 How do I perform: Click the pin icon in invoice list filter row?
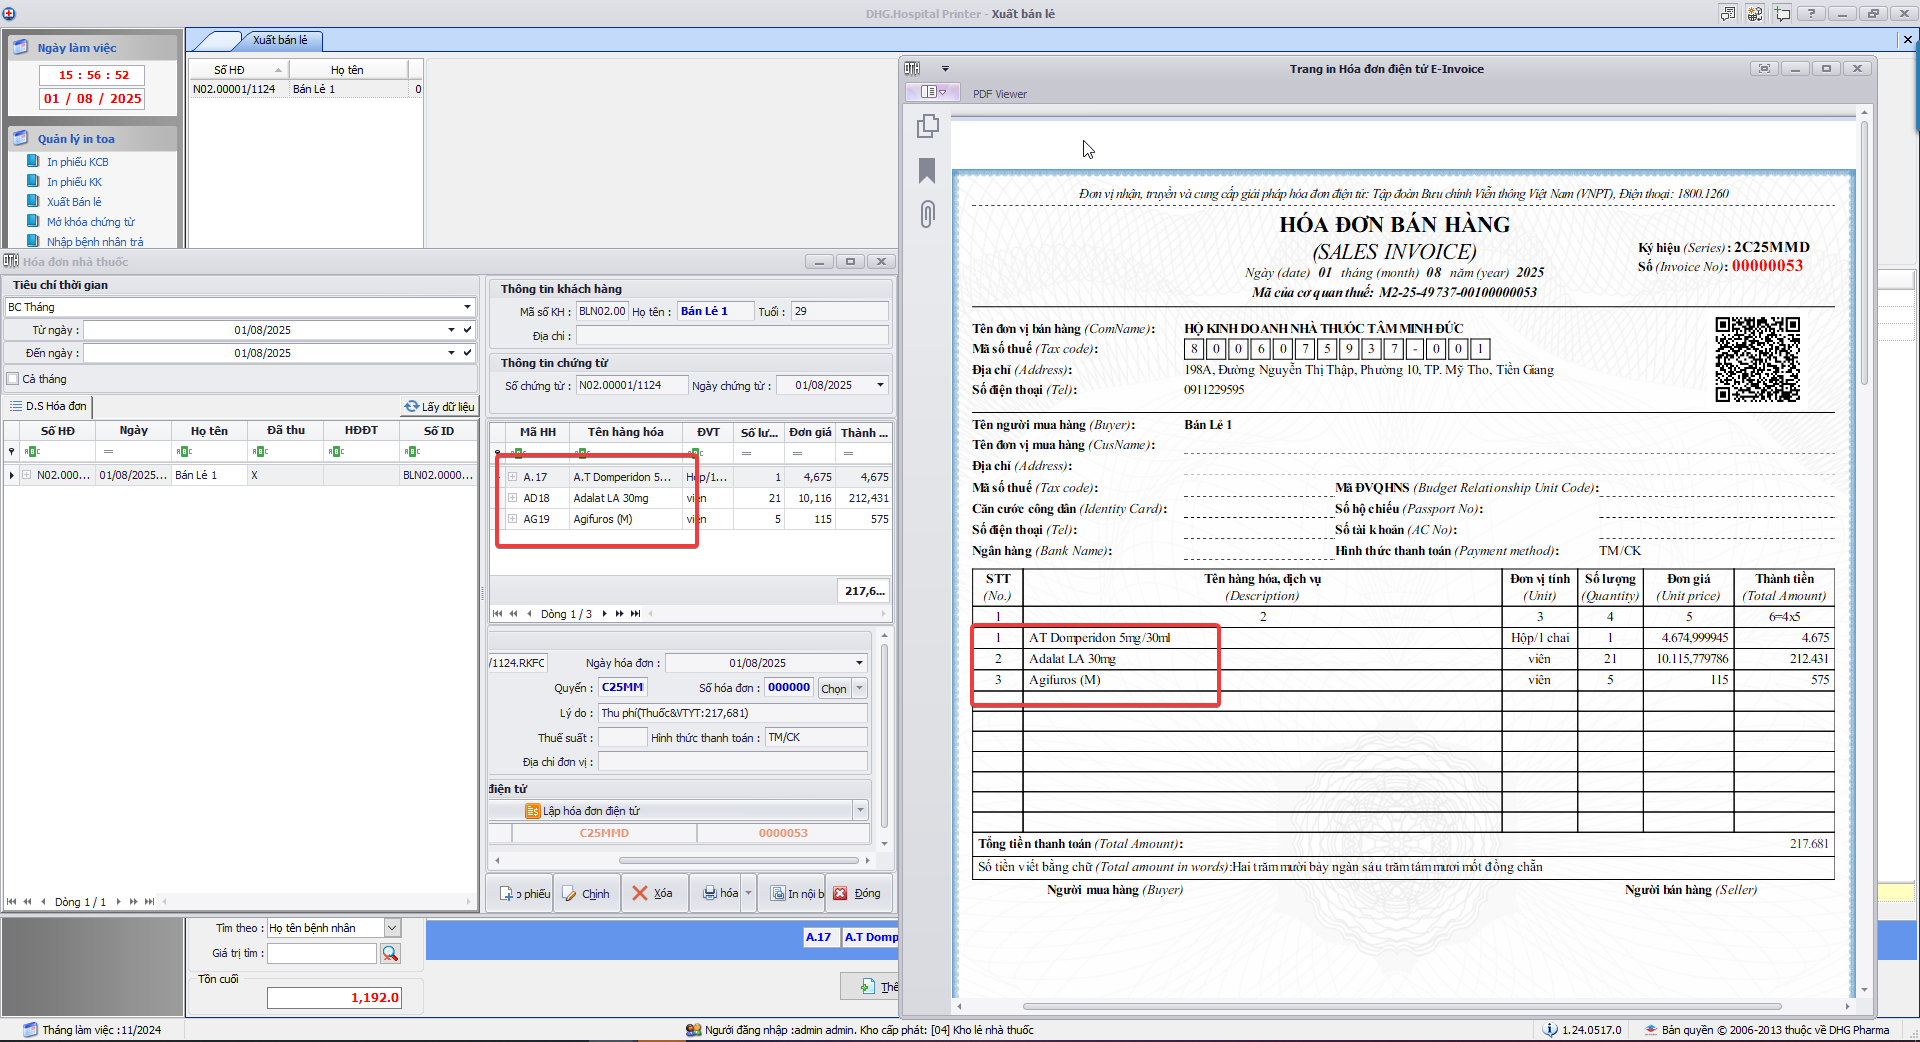coord(11,452)
